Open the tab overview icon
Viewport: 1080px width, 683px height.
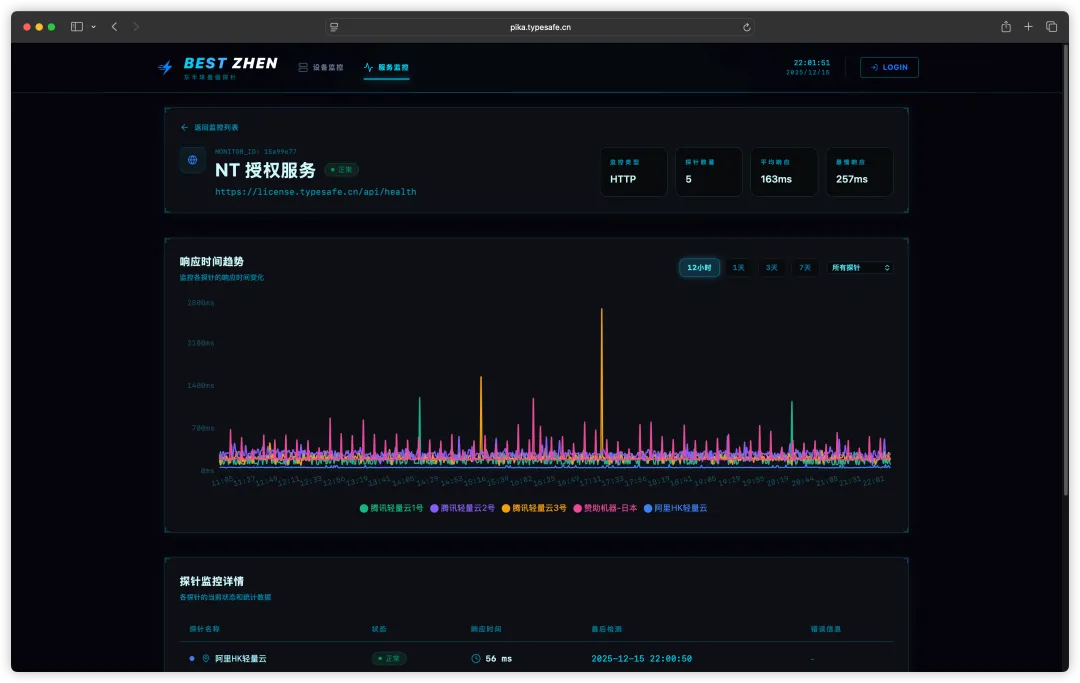[1051, 27]
